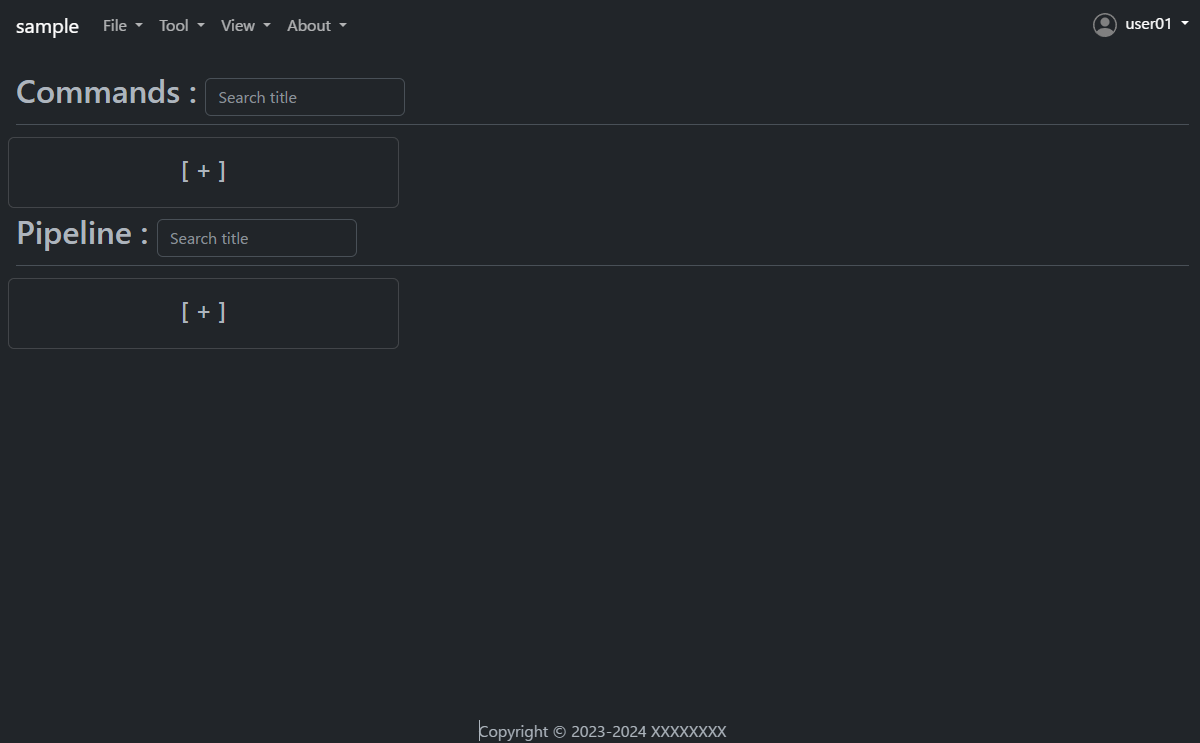Add a new command with the plus button
Viewport: 1200px width, 743px height.
[203, 170]
